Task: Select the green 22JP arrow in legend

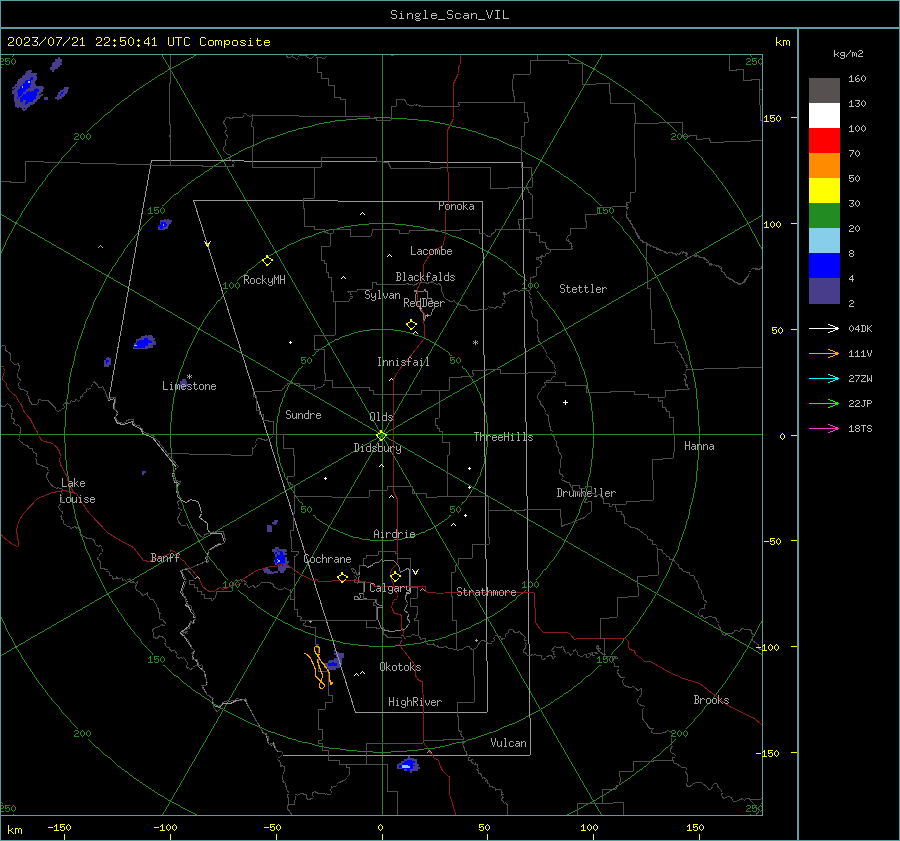Action: [x=824, y=404]
